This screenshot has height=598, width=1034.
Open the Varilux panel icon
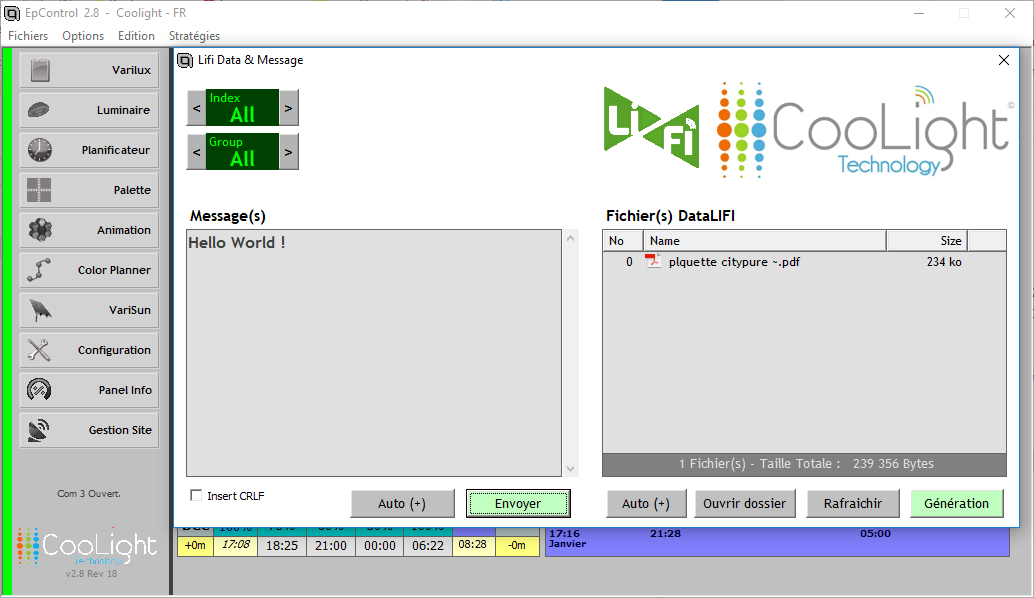pos(40,71)
